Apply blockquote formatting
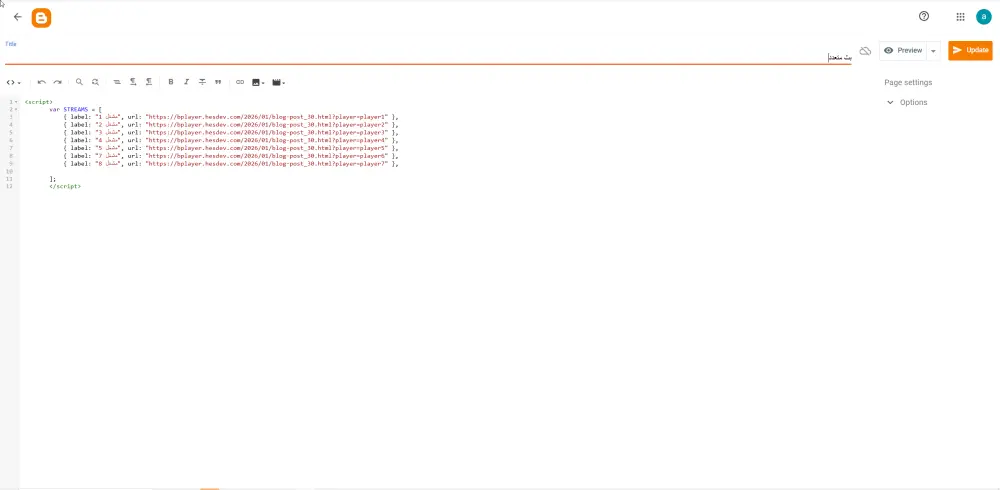The image size is (1000, 490). point(218,82)
